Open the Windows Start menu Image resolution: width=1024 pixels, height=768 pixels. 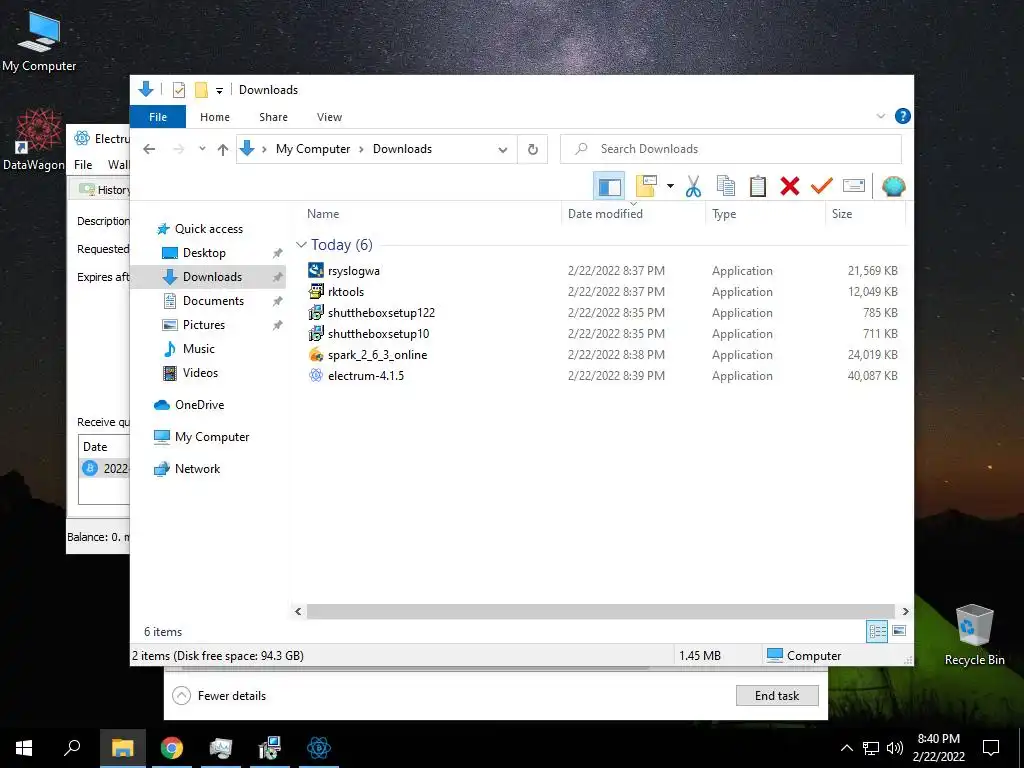24,748
